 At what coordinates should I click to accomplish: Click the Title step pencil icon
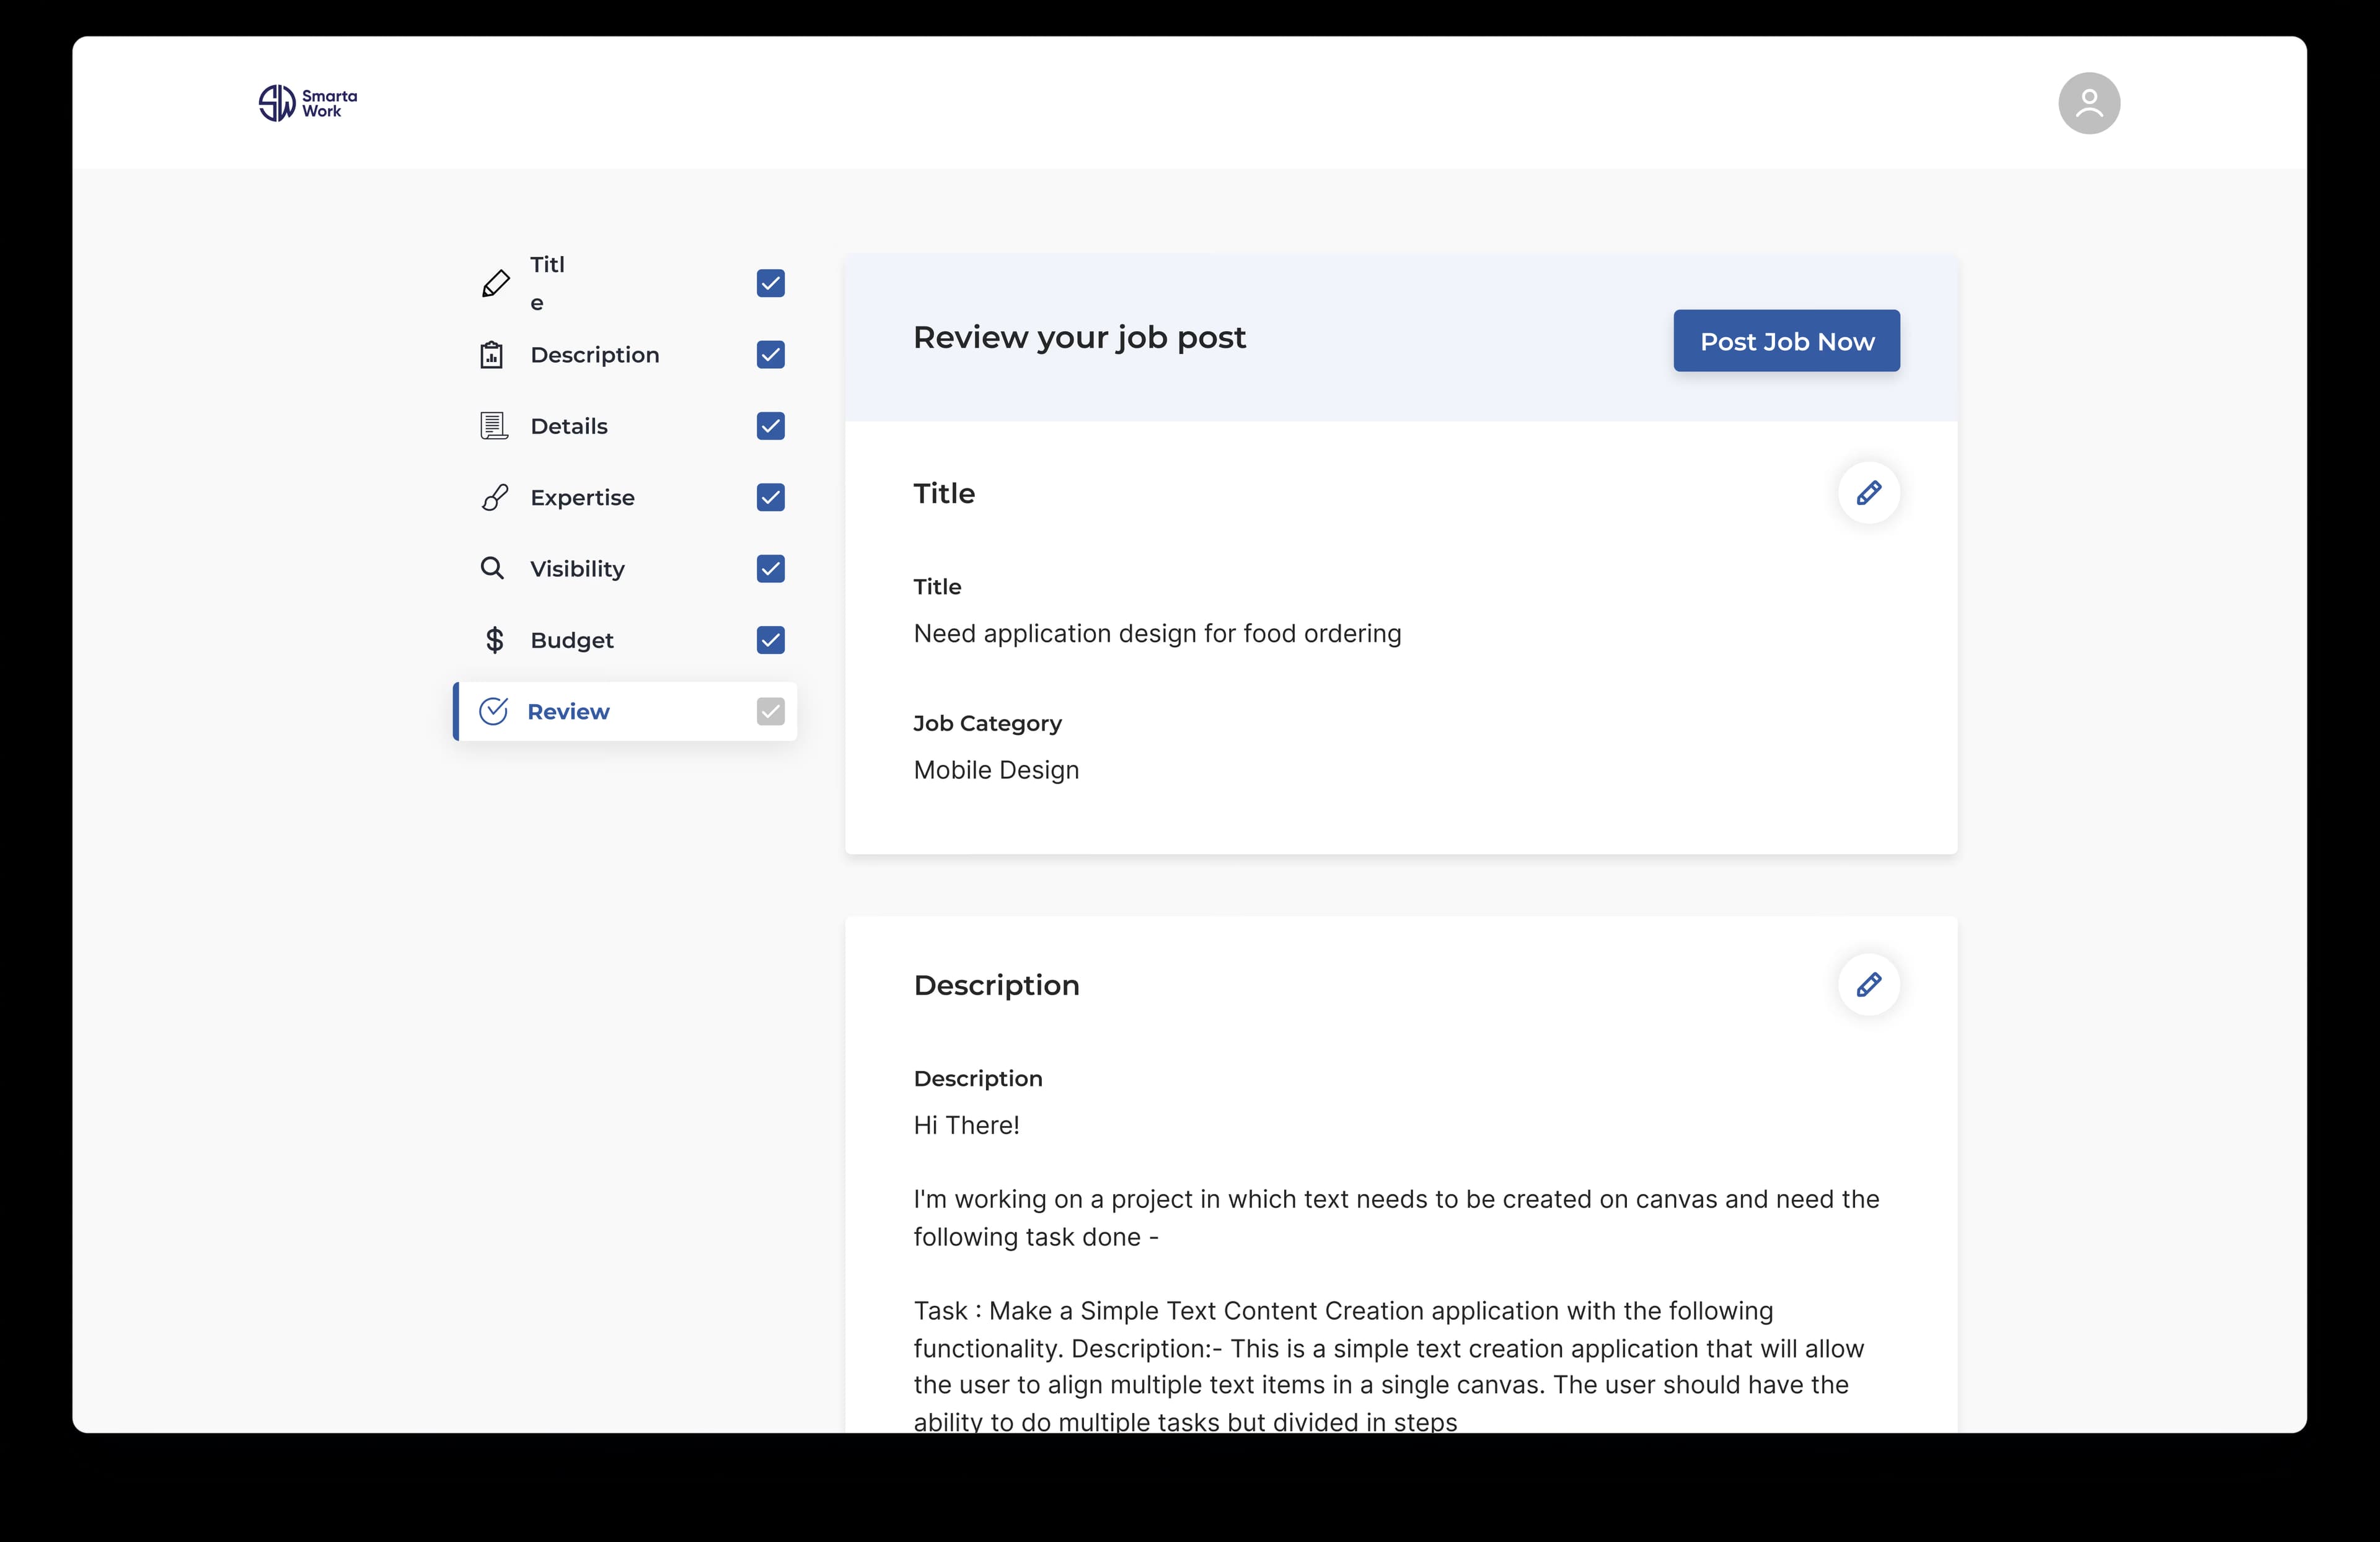coord(495,283)
